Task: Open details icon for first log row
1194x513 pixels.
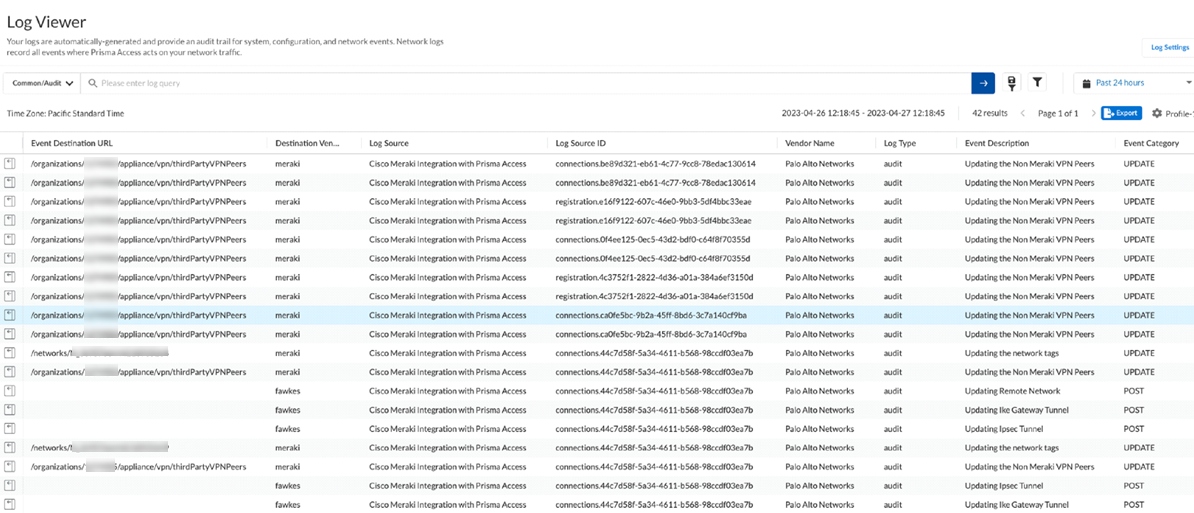Action: 10,163
